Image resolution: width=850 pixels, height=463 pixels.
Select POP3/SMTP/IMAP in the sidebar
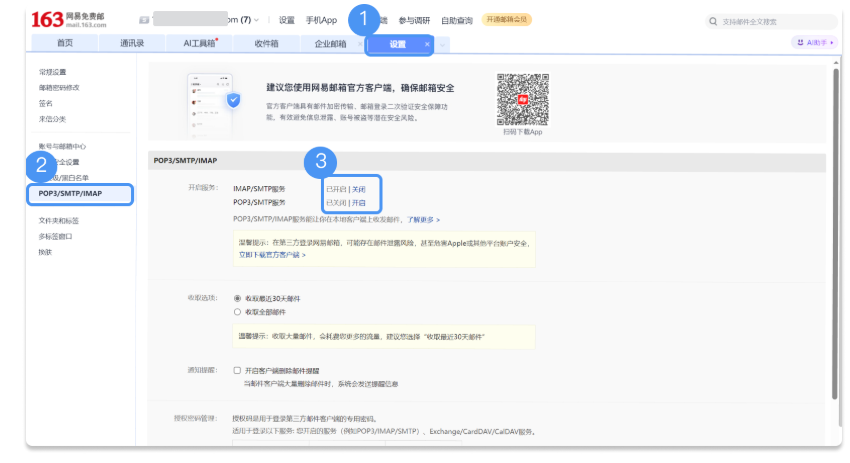click(x=80, y=194)
